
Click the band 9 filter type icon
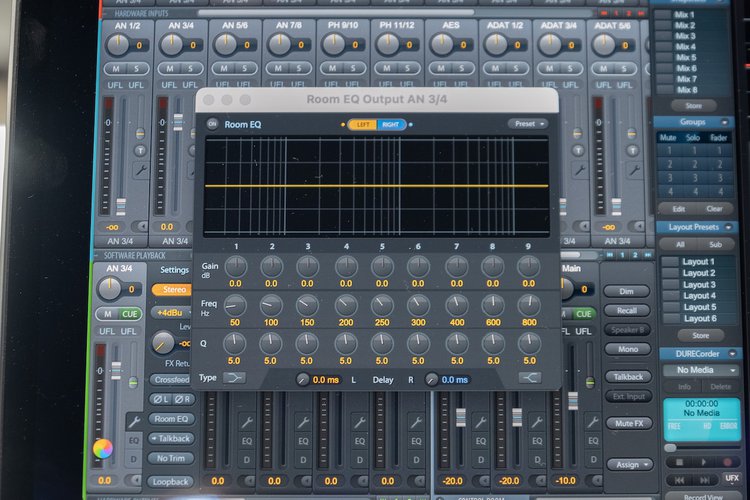pyautogui.click(x=530, y=378)
